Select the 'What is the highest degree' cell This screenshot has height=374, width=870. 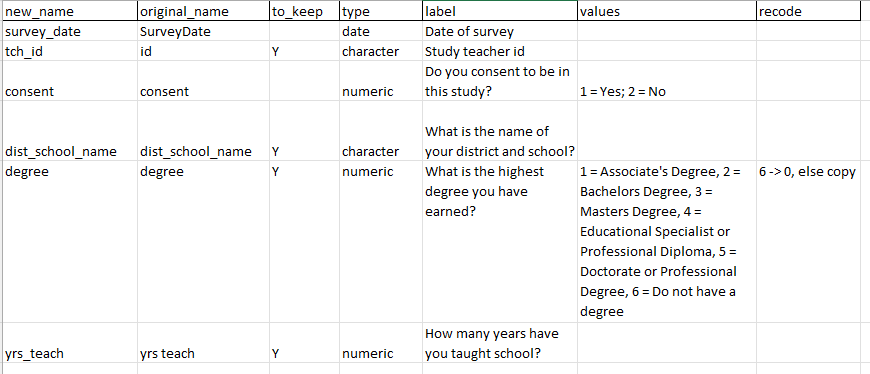[x=499, y=242]
